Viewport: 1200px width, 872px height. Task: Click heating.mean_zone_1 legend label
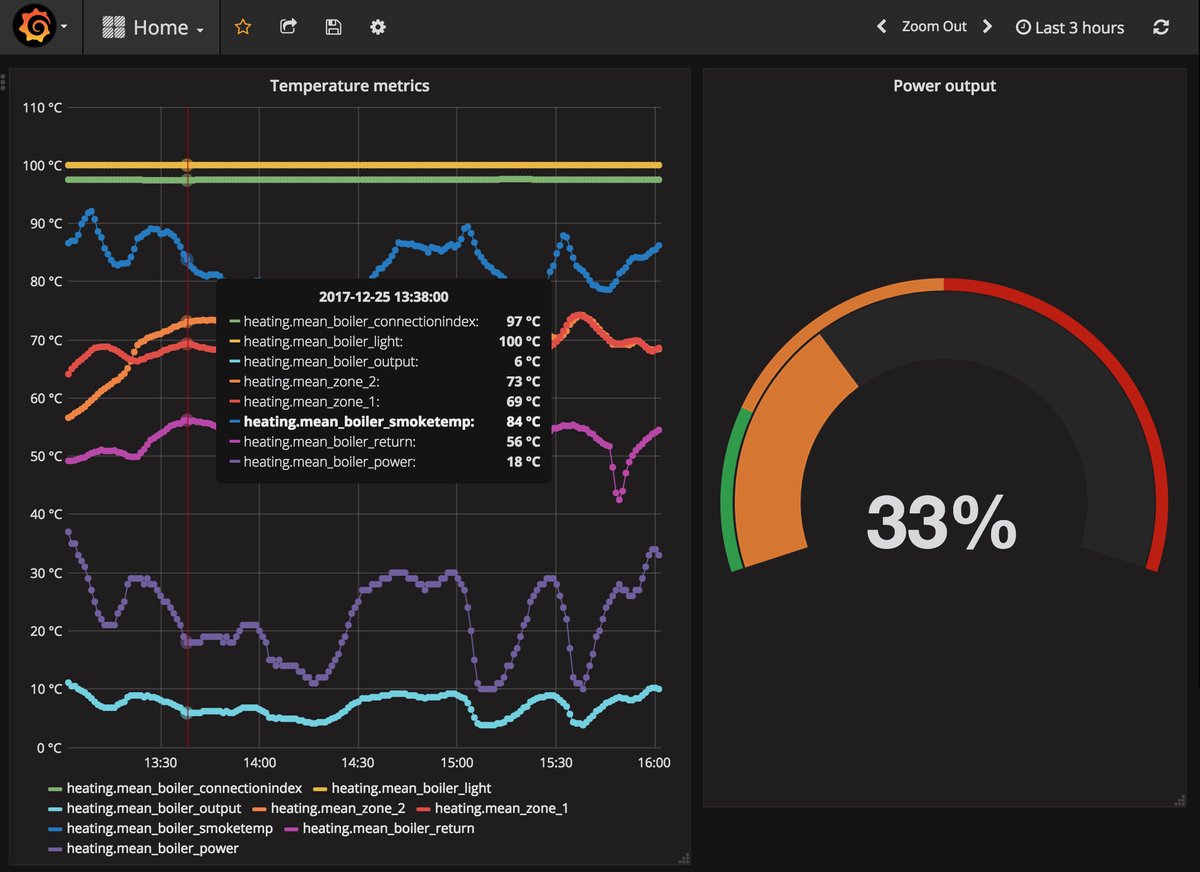[501, 808]
